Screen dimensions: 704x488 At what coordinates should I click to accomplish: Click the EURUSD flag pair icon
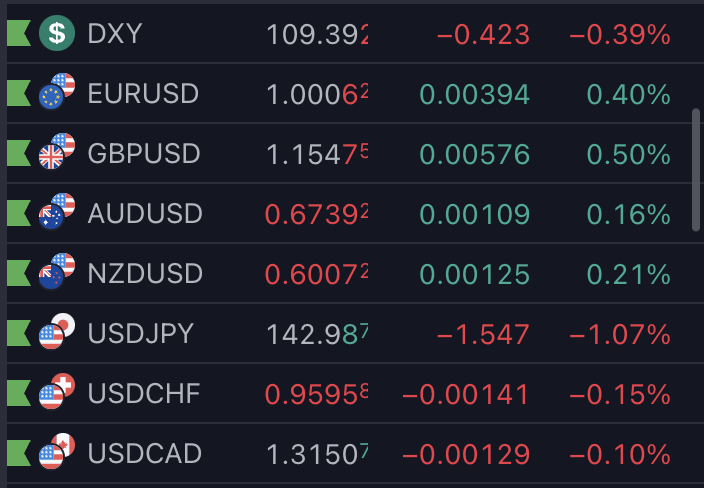click(57, 92)
